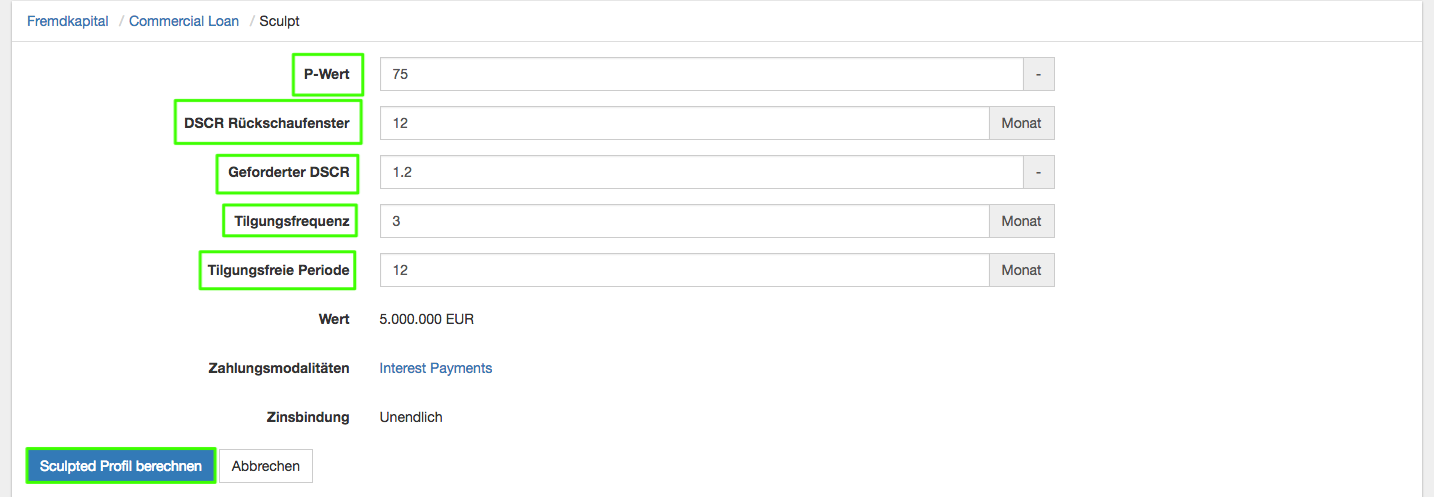Click the P-Wert input field
This screenshot has width=1434, height=497.
click(x=701, y=74)
